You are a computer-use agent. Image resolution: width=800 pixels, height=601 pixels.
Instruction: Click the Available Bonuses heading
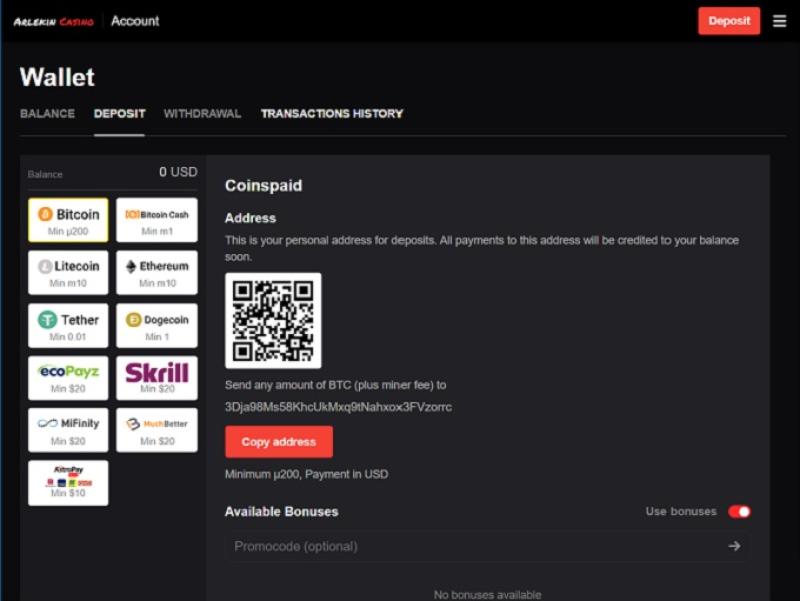pos(282,512)
